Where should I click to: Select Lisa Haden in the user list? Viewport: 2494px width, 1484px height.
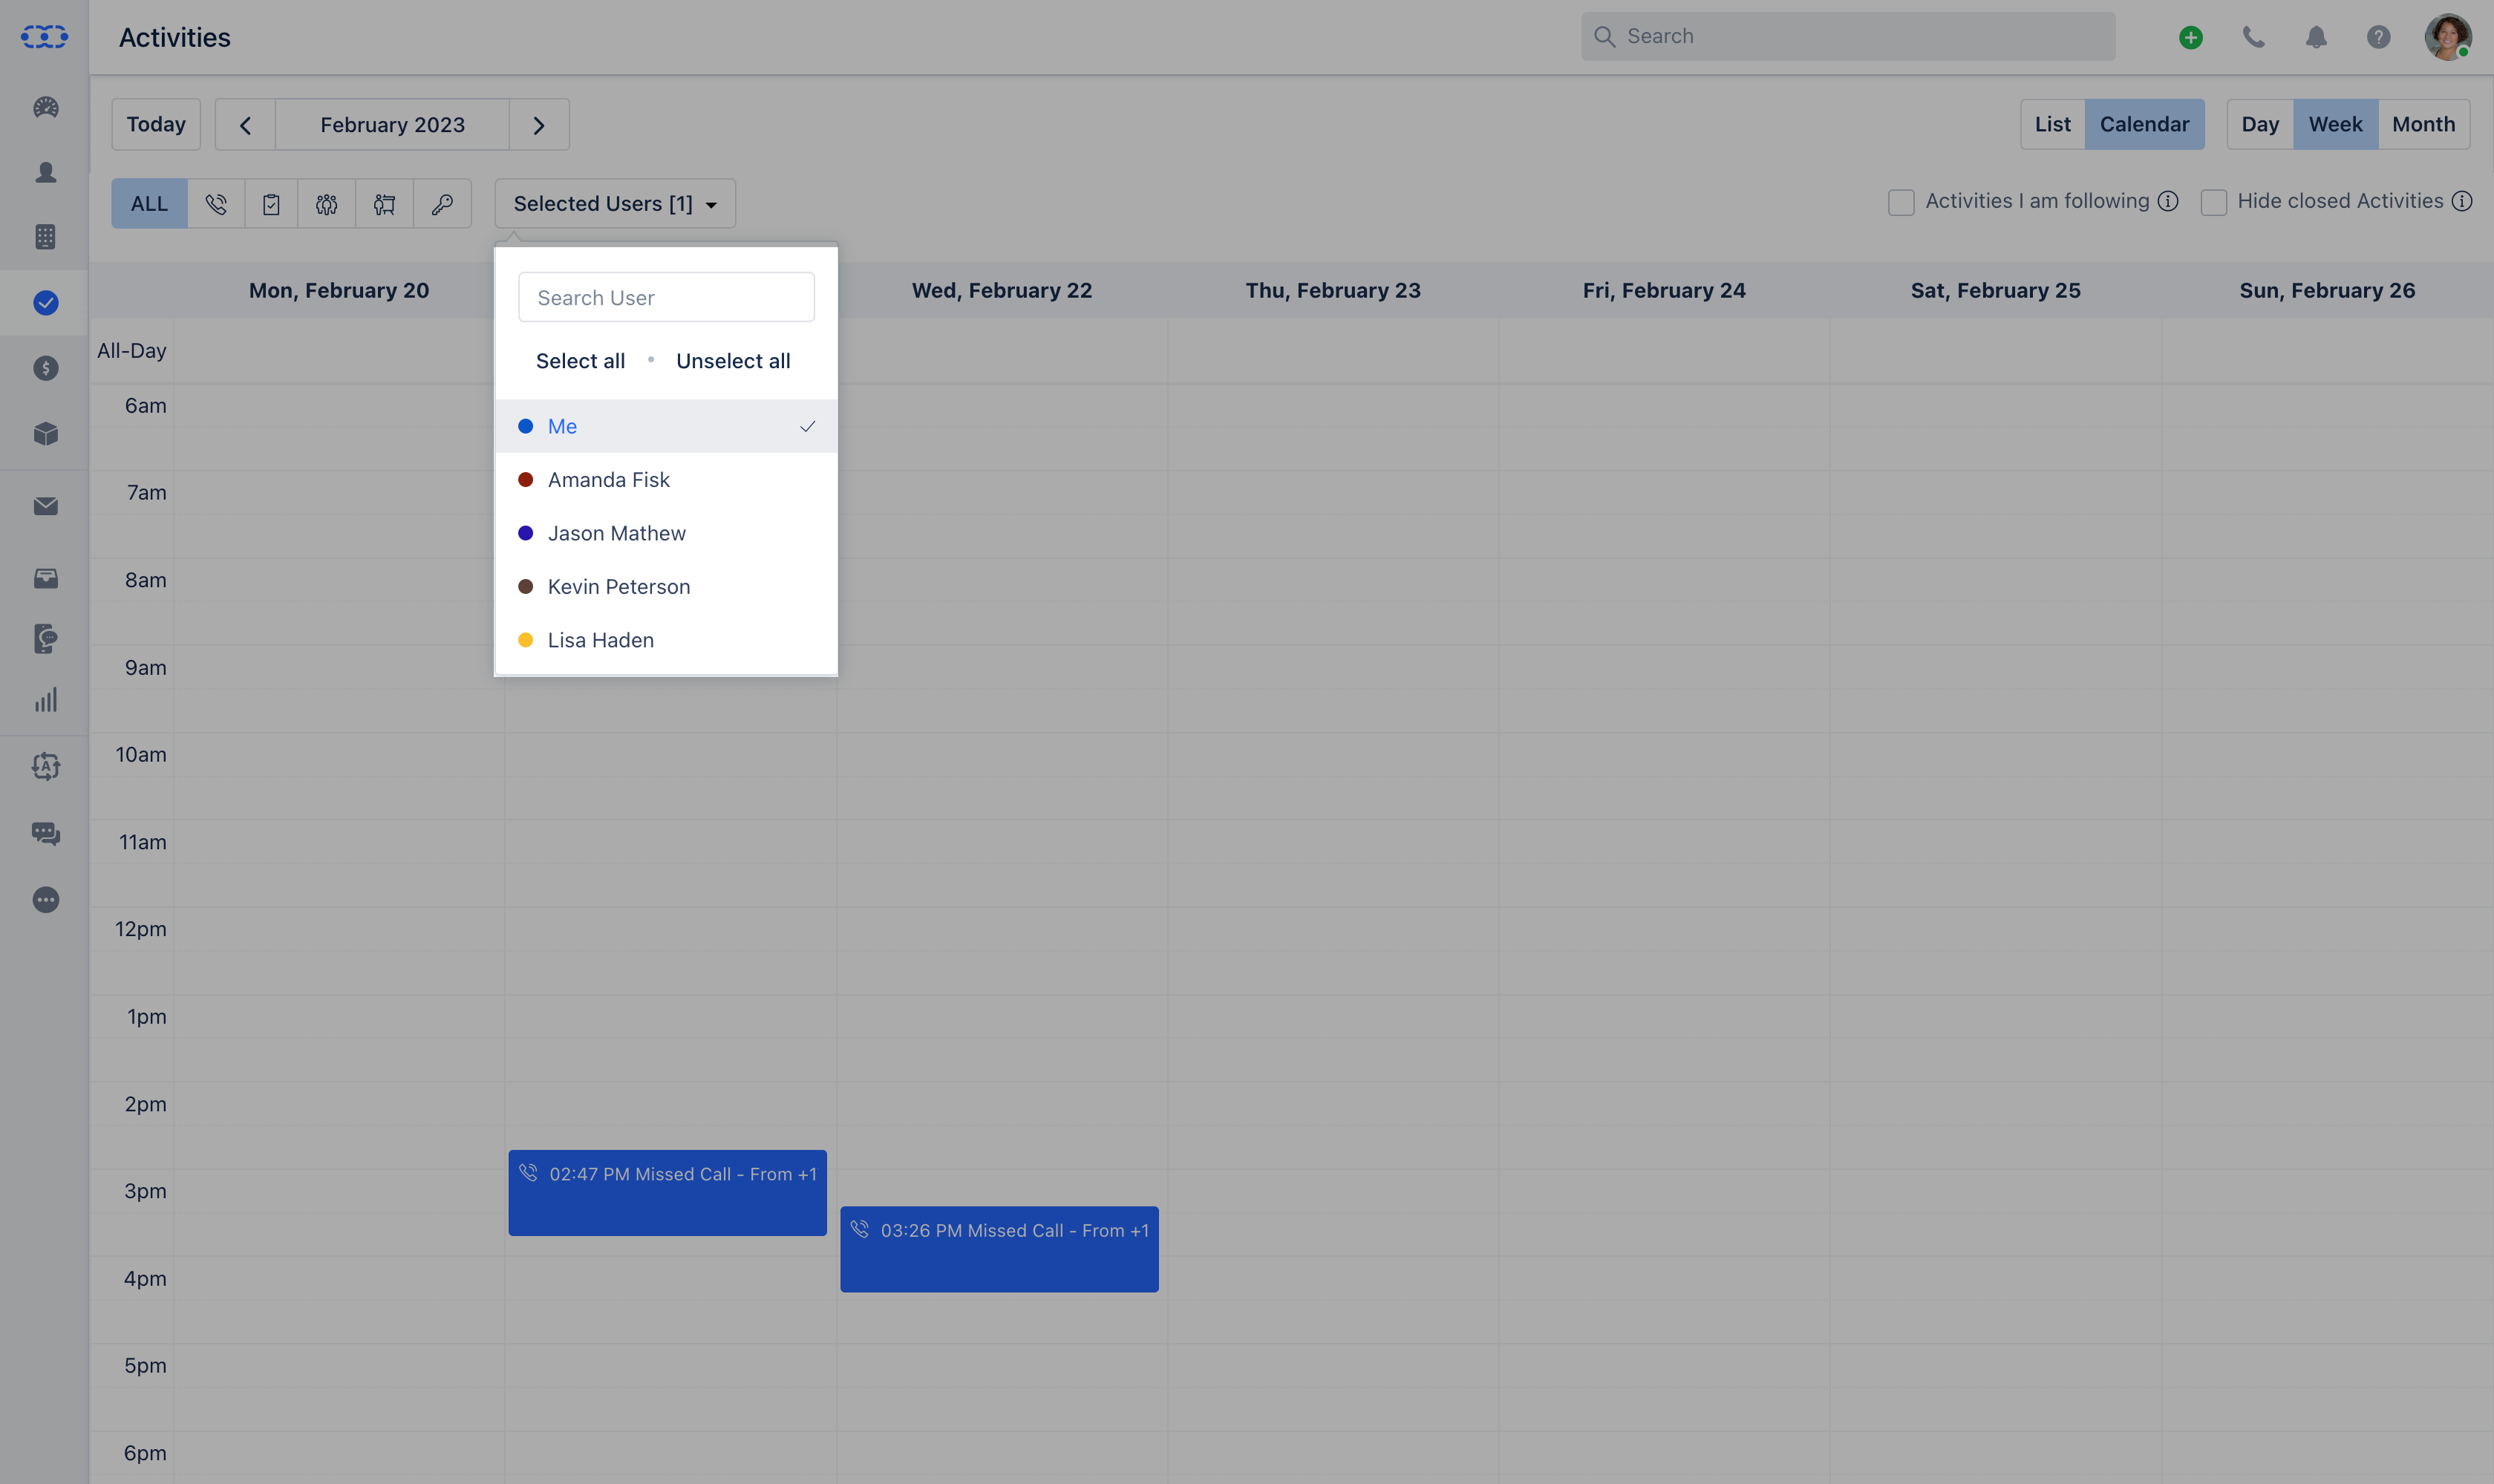point(666,640)
